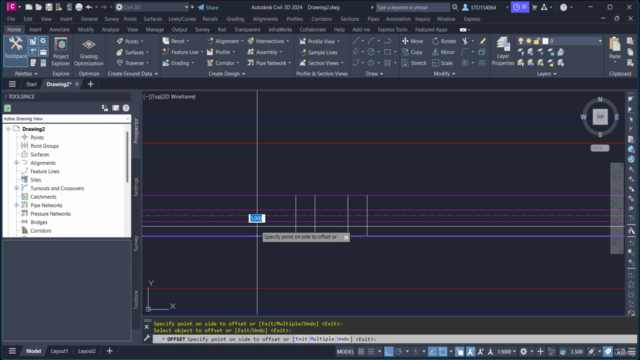640x360 pixels.
Task: Select the Scale tool
Action: 442,63
